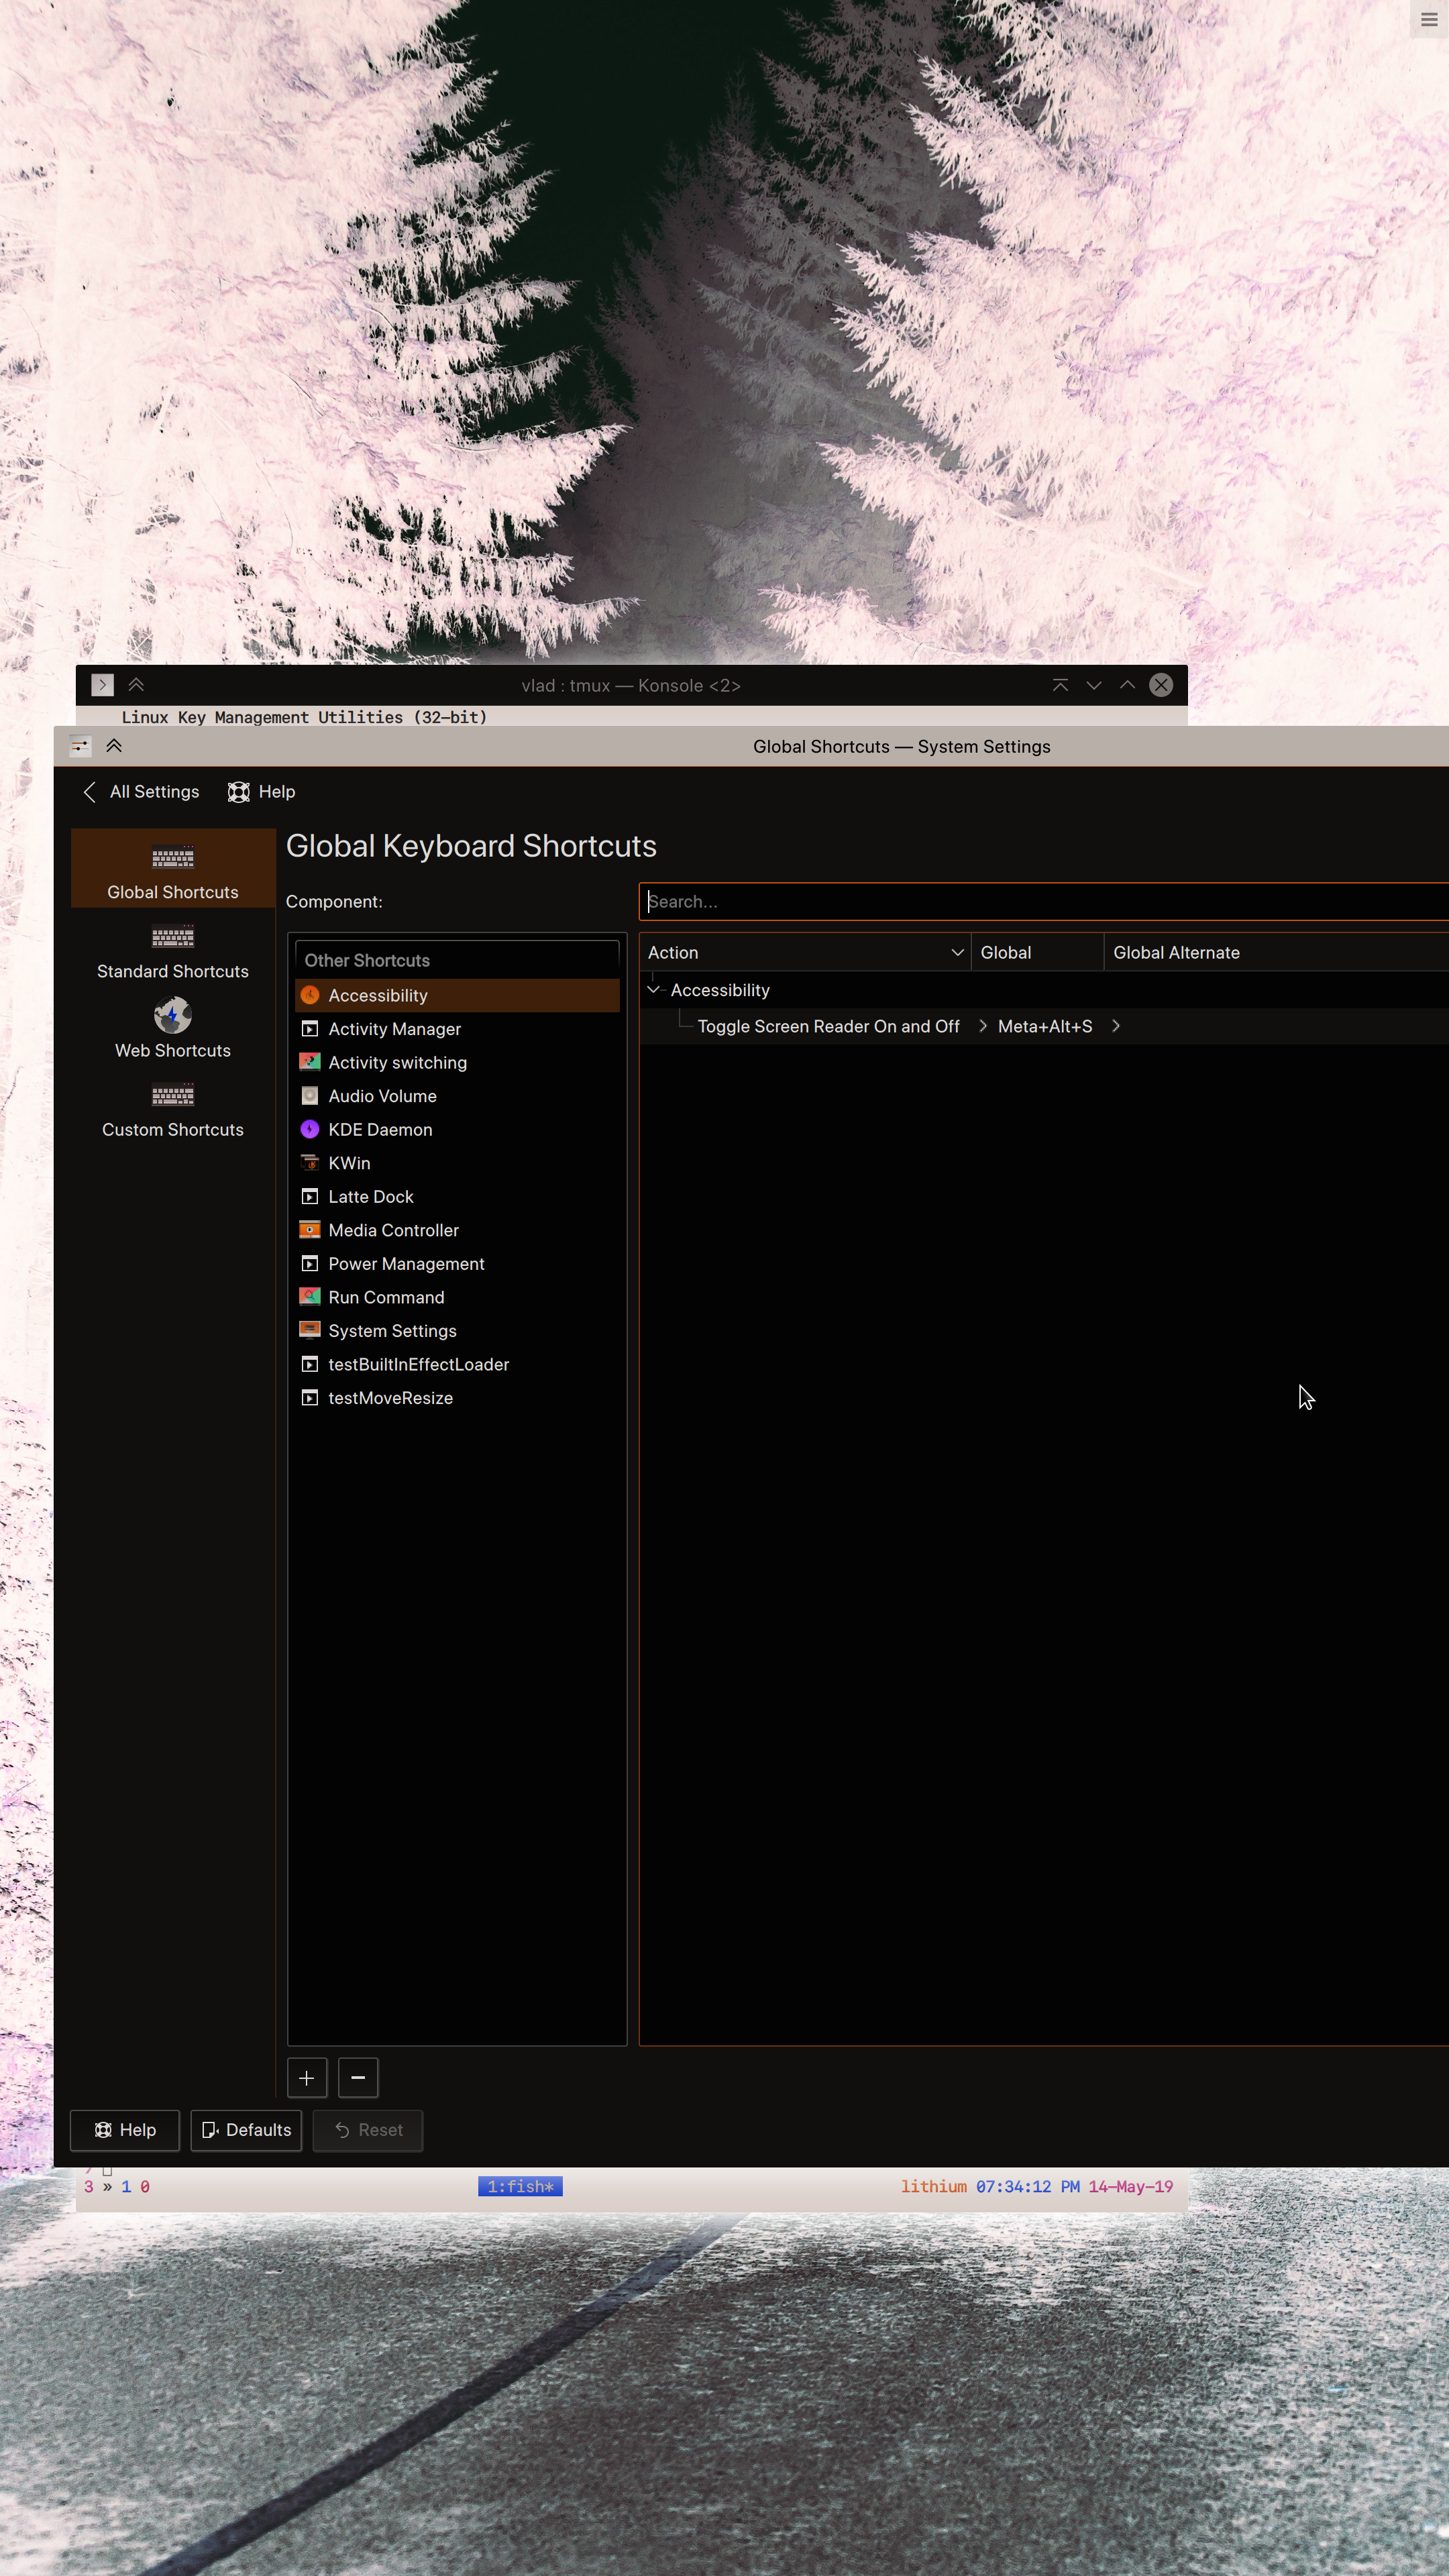Viewport: 1449px width, 2576px height.
Task: Click the plus add component button
Action: 307,2077
